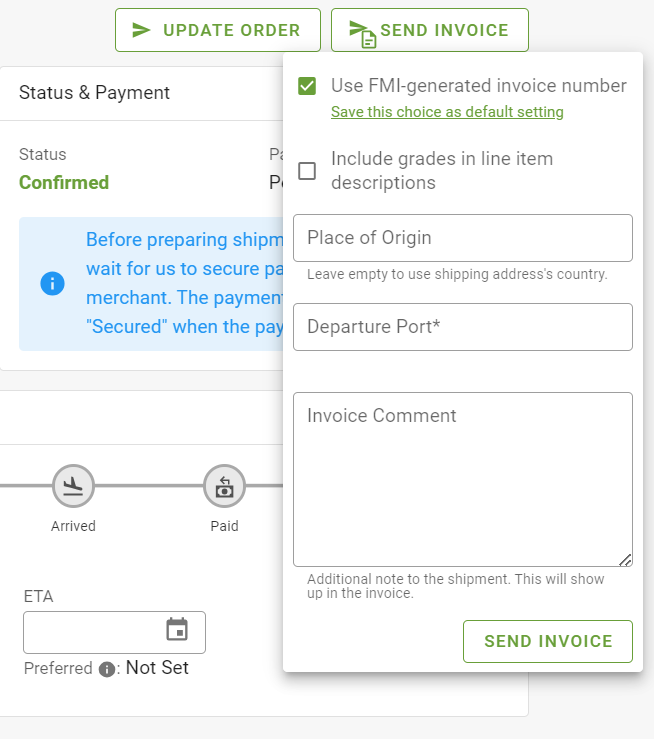Screen dimensions: 654x739
Task: Click the info icon next to Preferred
Action: (x=107, y=669)
